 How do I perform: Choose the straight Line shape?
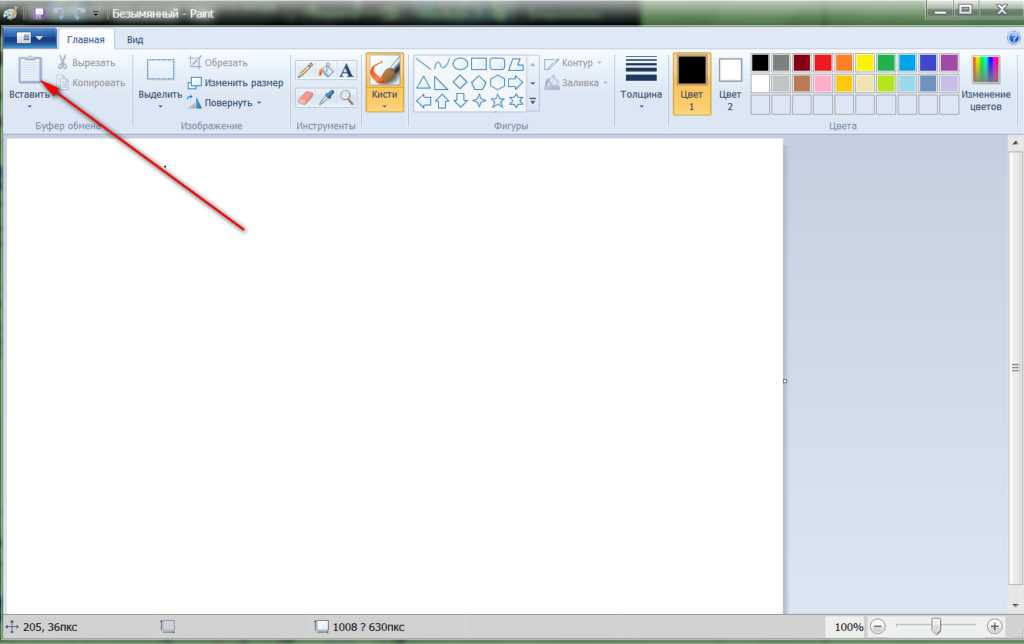pos(423,64)
